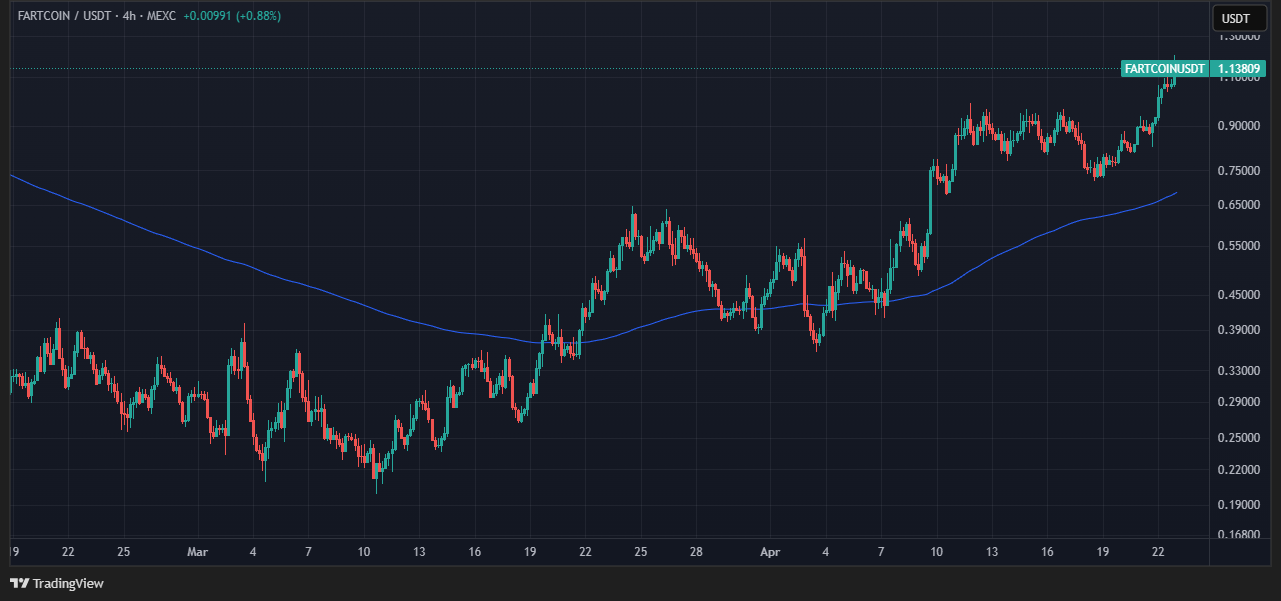Select the 0.33000 price scale value
1281x601 pixels.
coord(1241,371)
